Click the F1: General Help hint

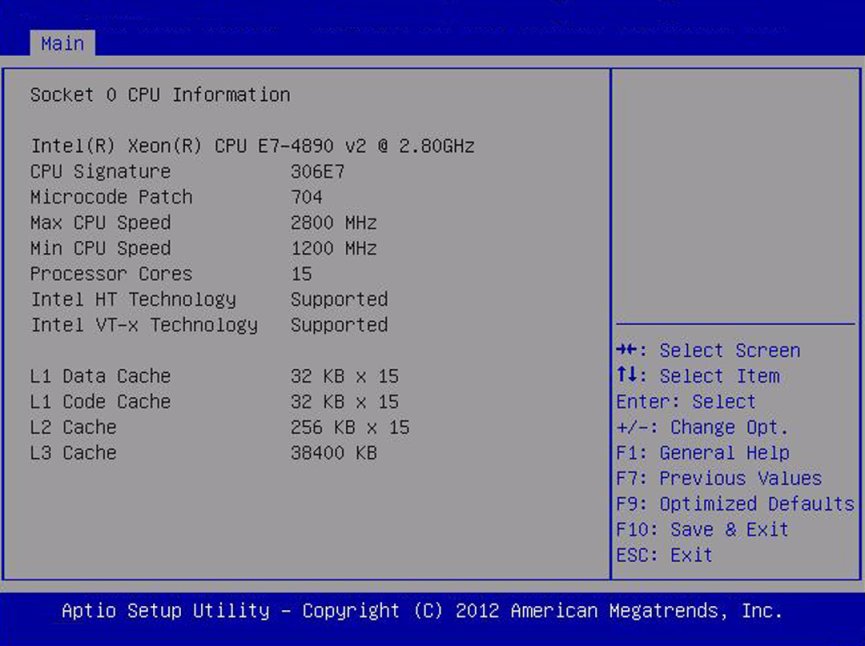[703, 453]
